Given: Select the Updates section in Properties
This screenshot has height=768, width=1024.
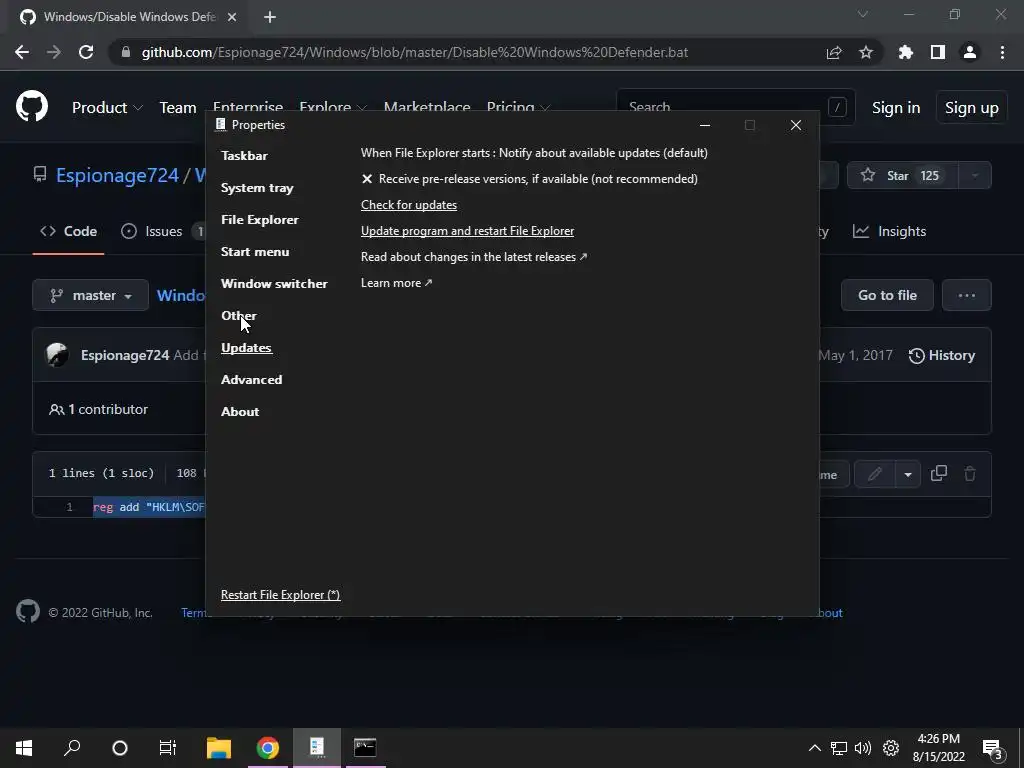Looking at the screenshot, I should click(x=246, y=348).
